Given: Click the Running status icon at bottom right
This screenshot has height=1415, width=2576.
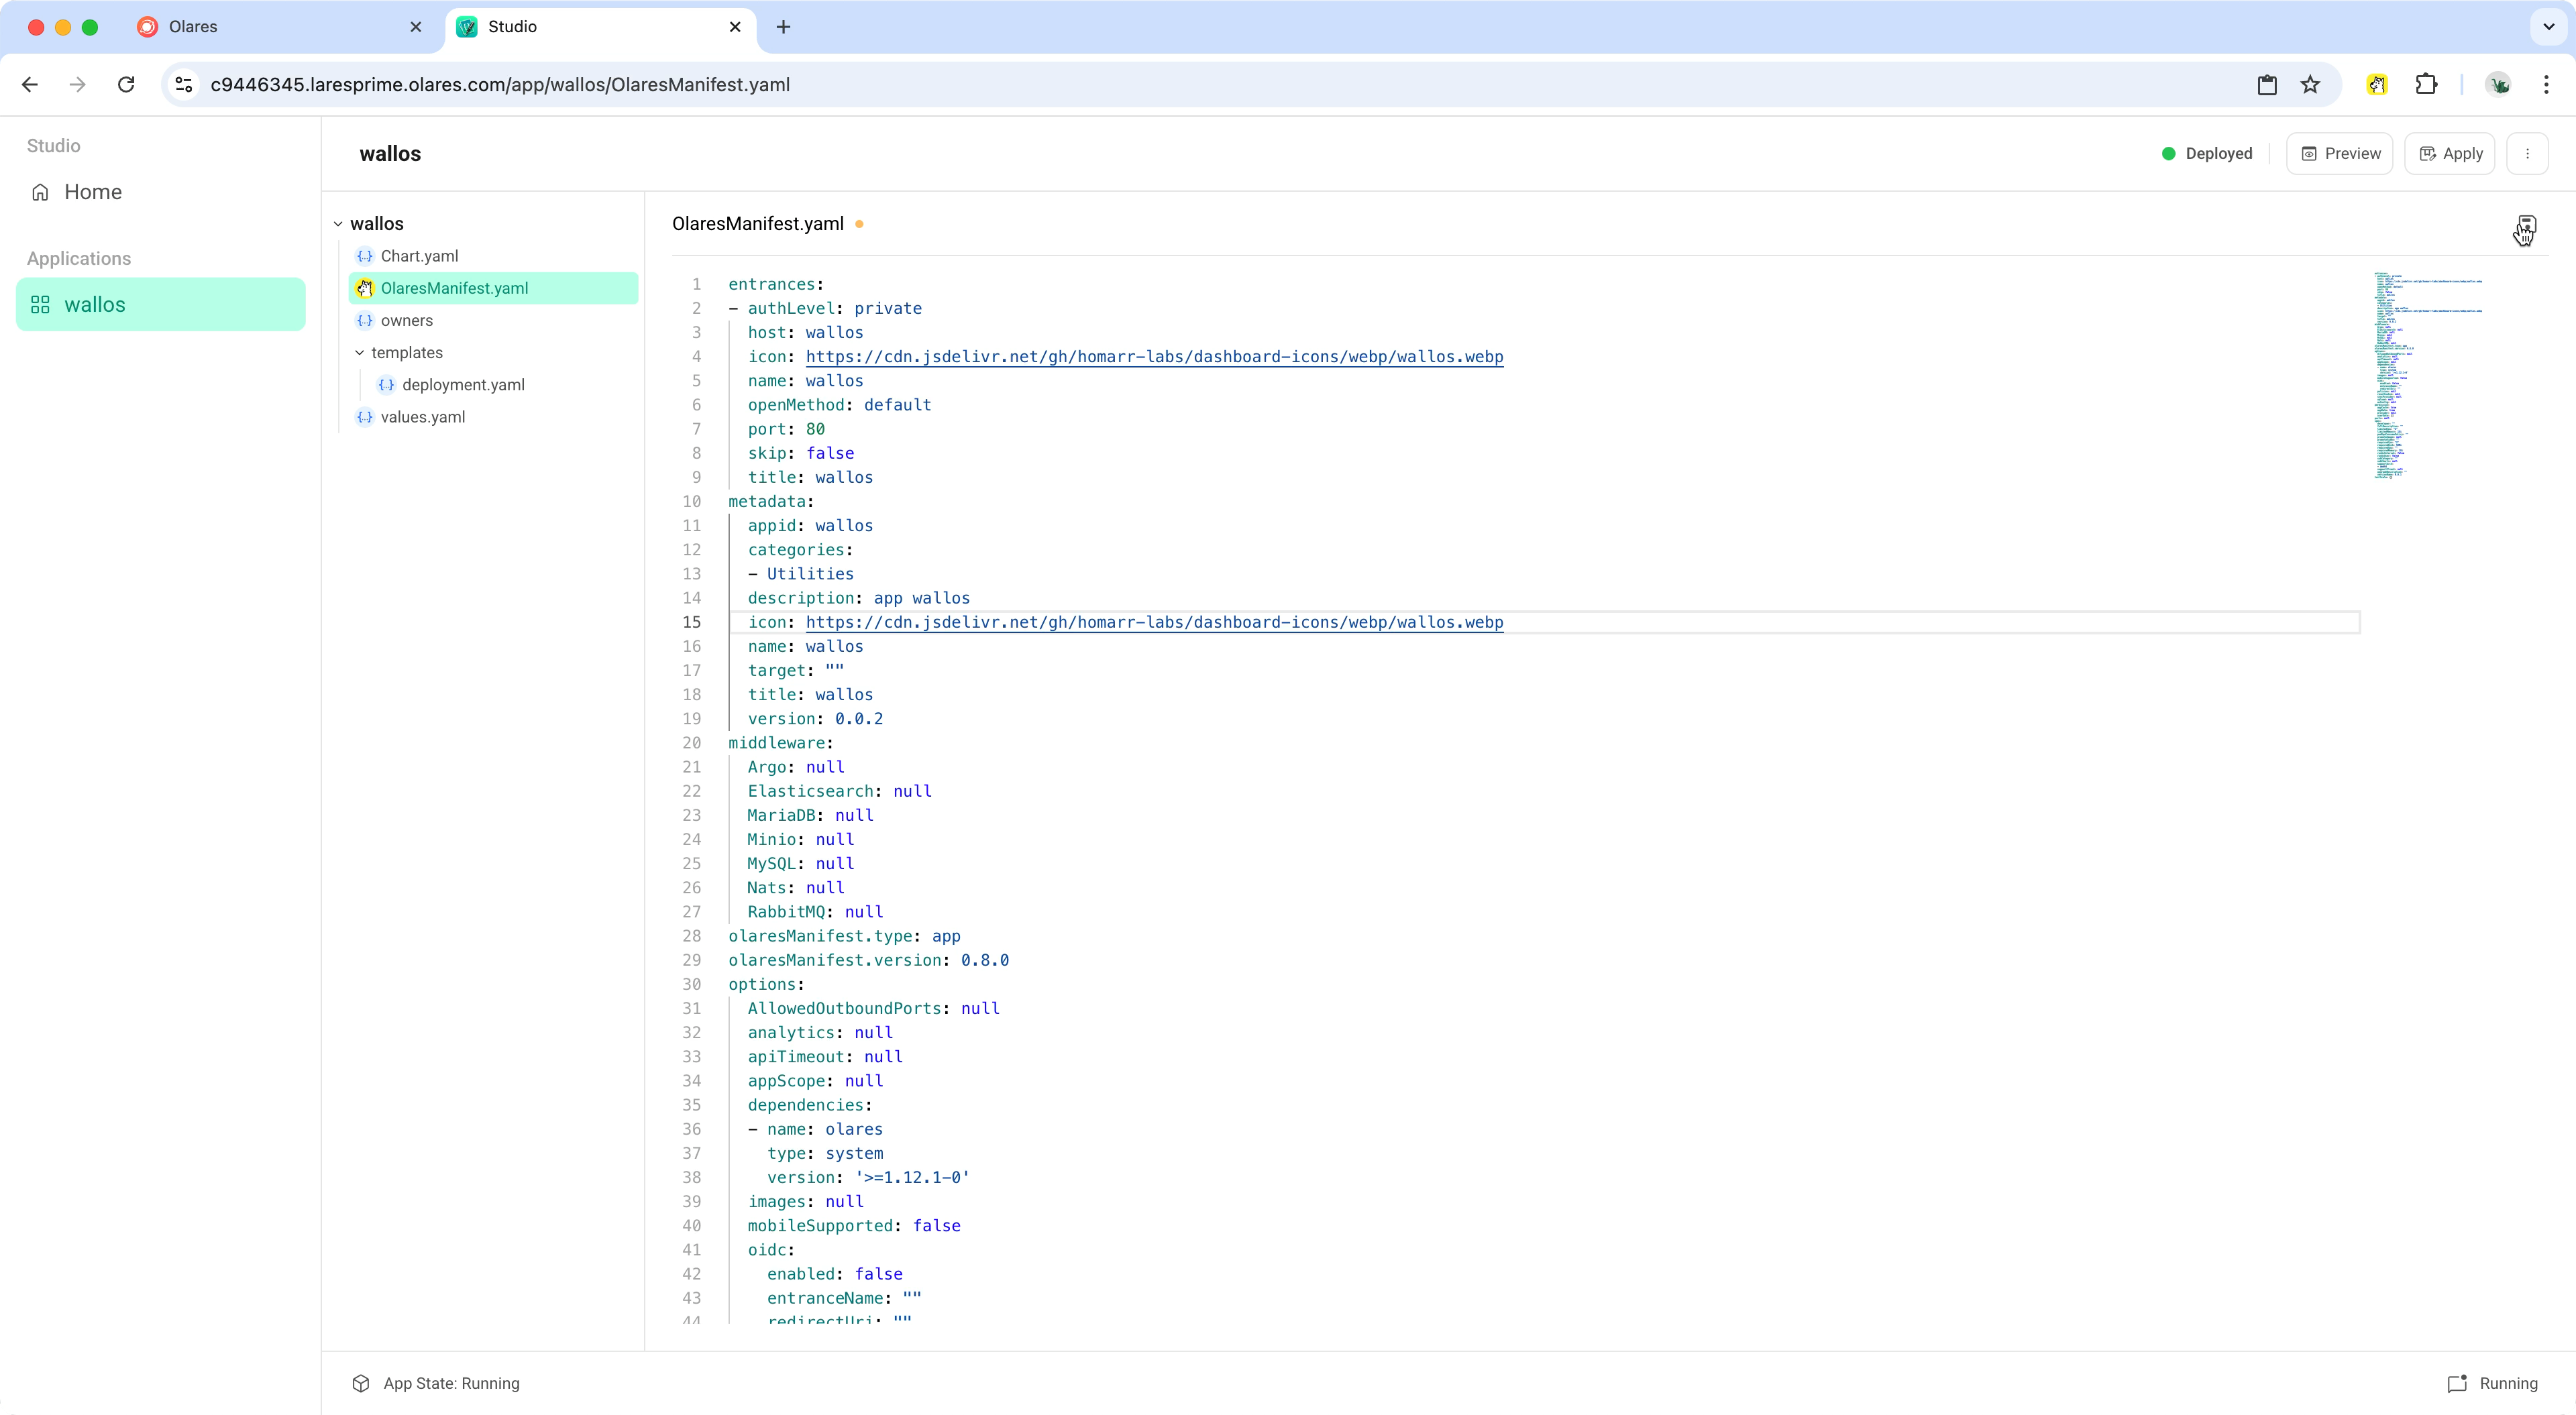Looking at the screenshot, I should click(x=2457, y=1384).
